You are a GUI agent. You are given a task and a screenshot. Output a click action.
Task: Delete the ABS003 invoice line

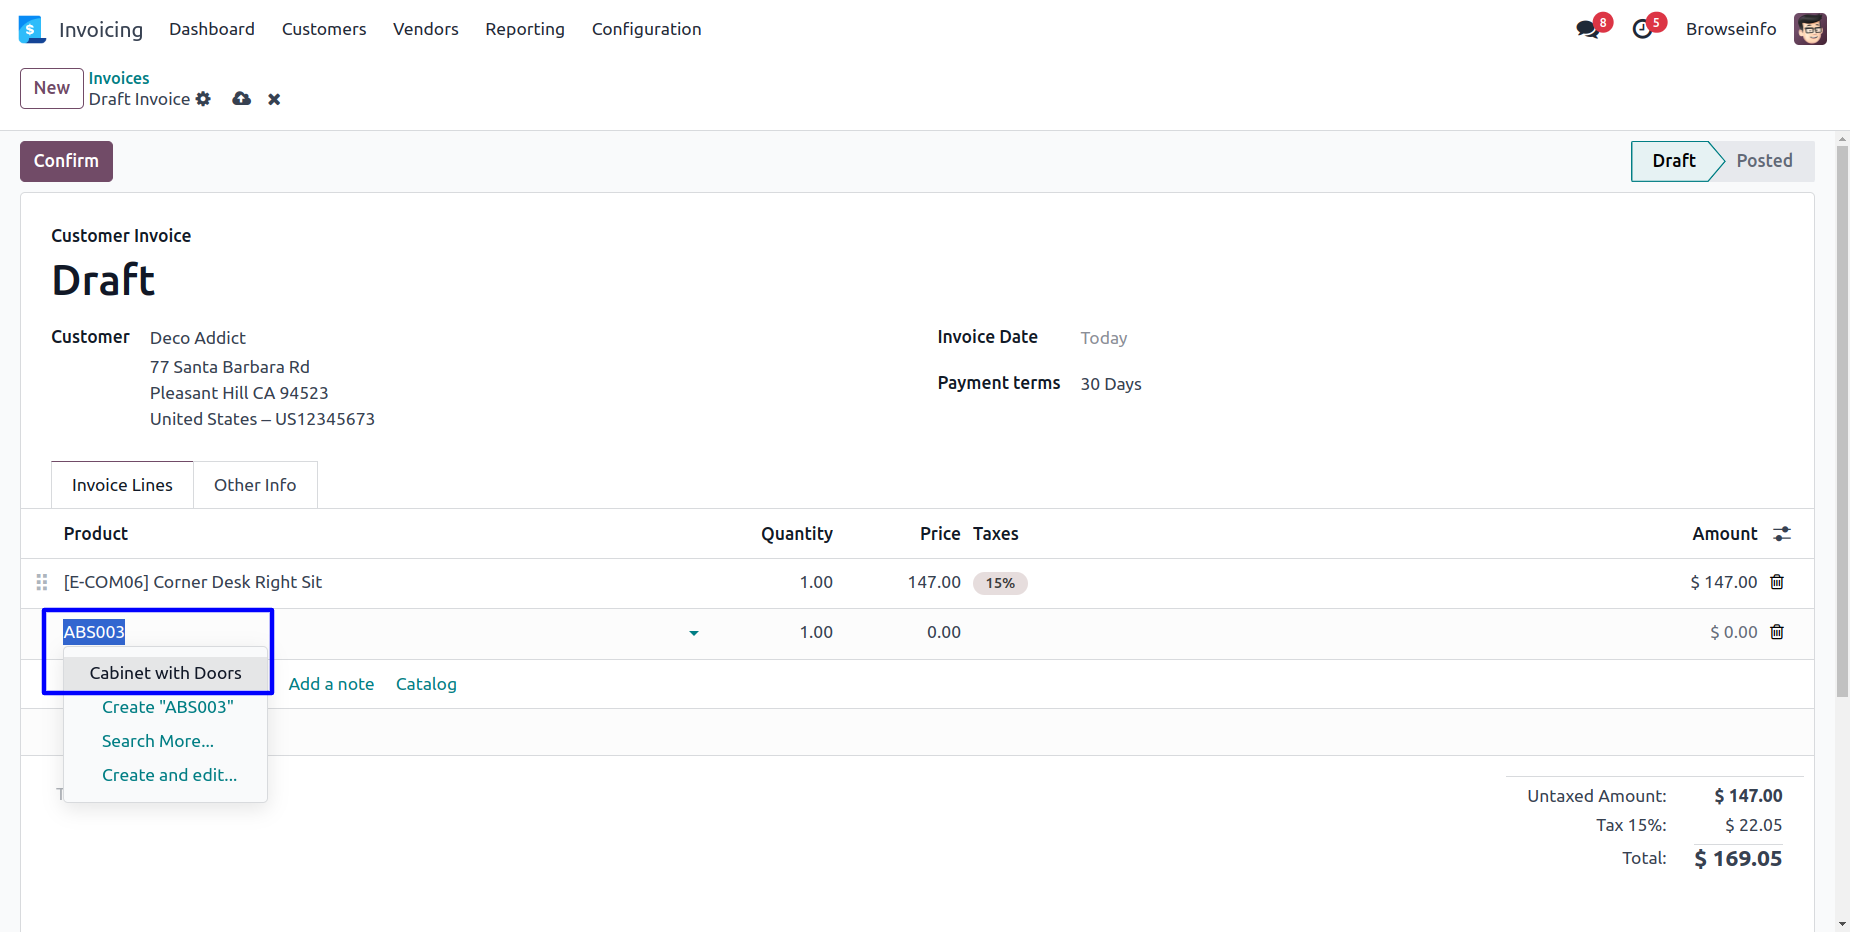click(x=1777, y=632)
